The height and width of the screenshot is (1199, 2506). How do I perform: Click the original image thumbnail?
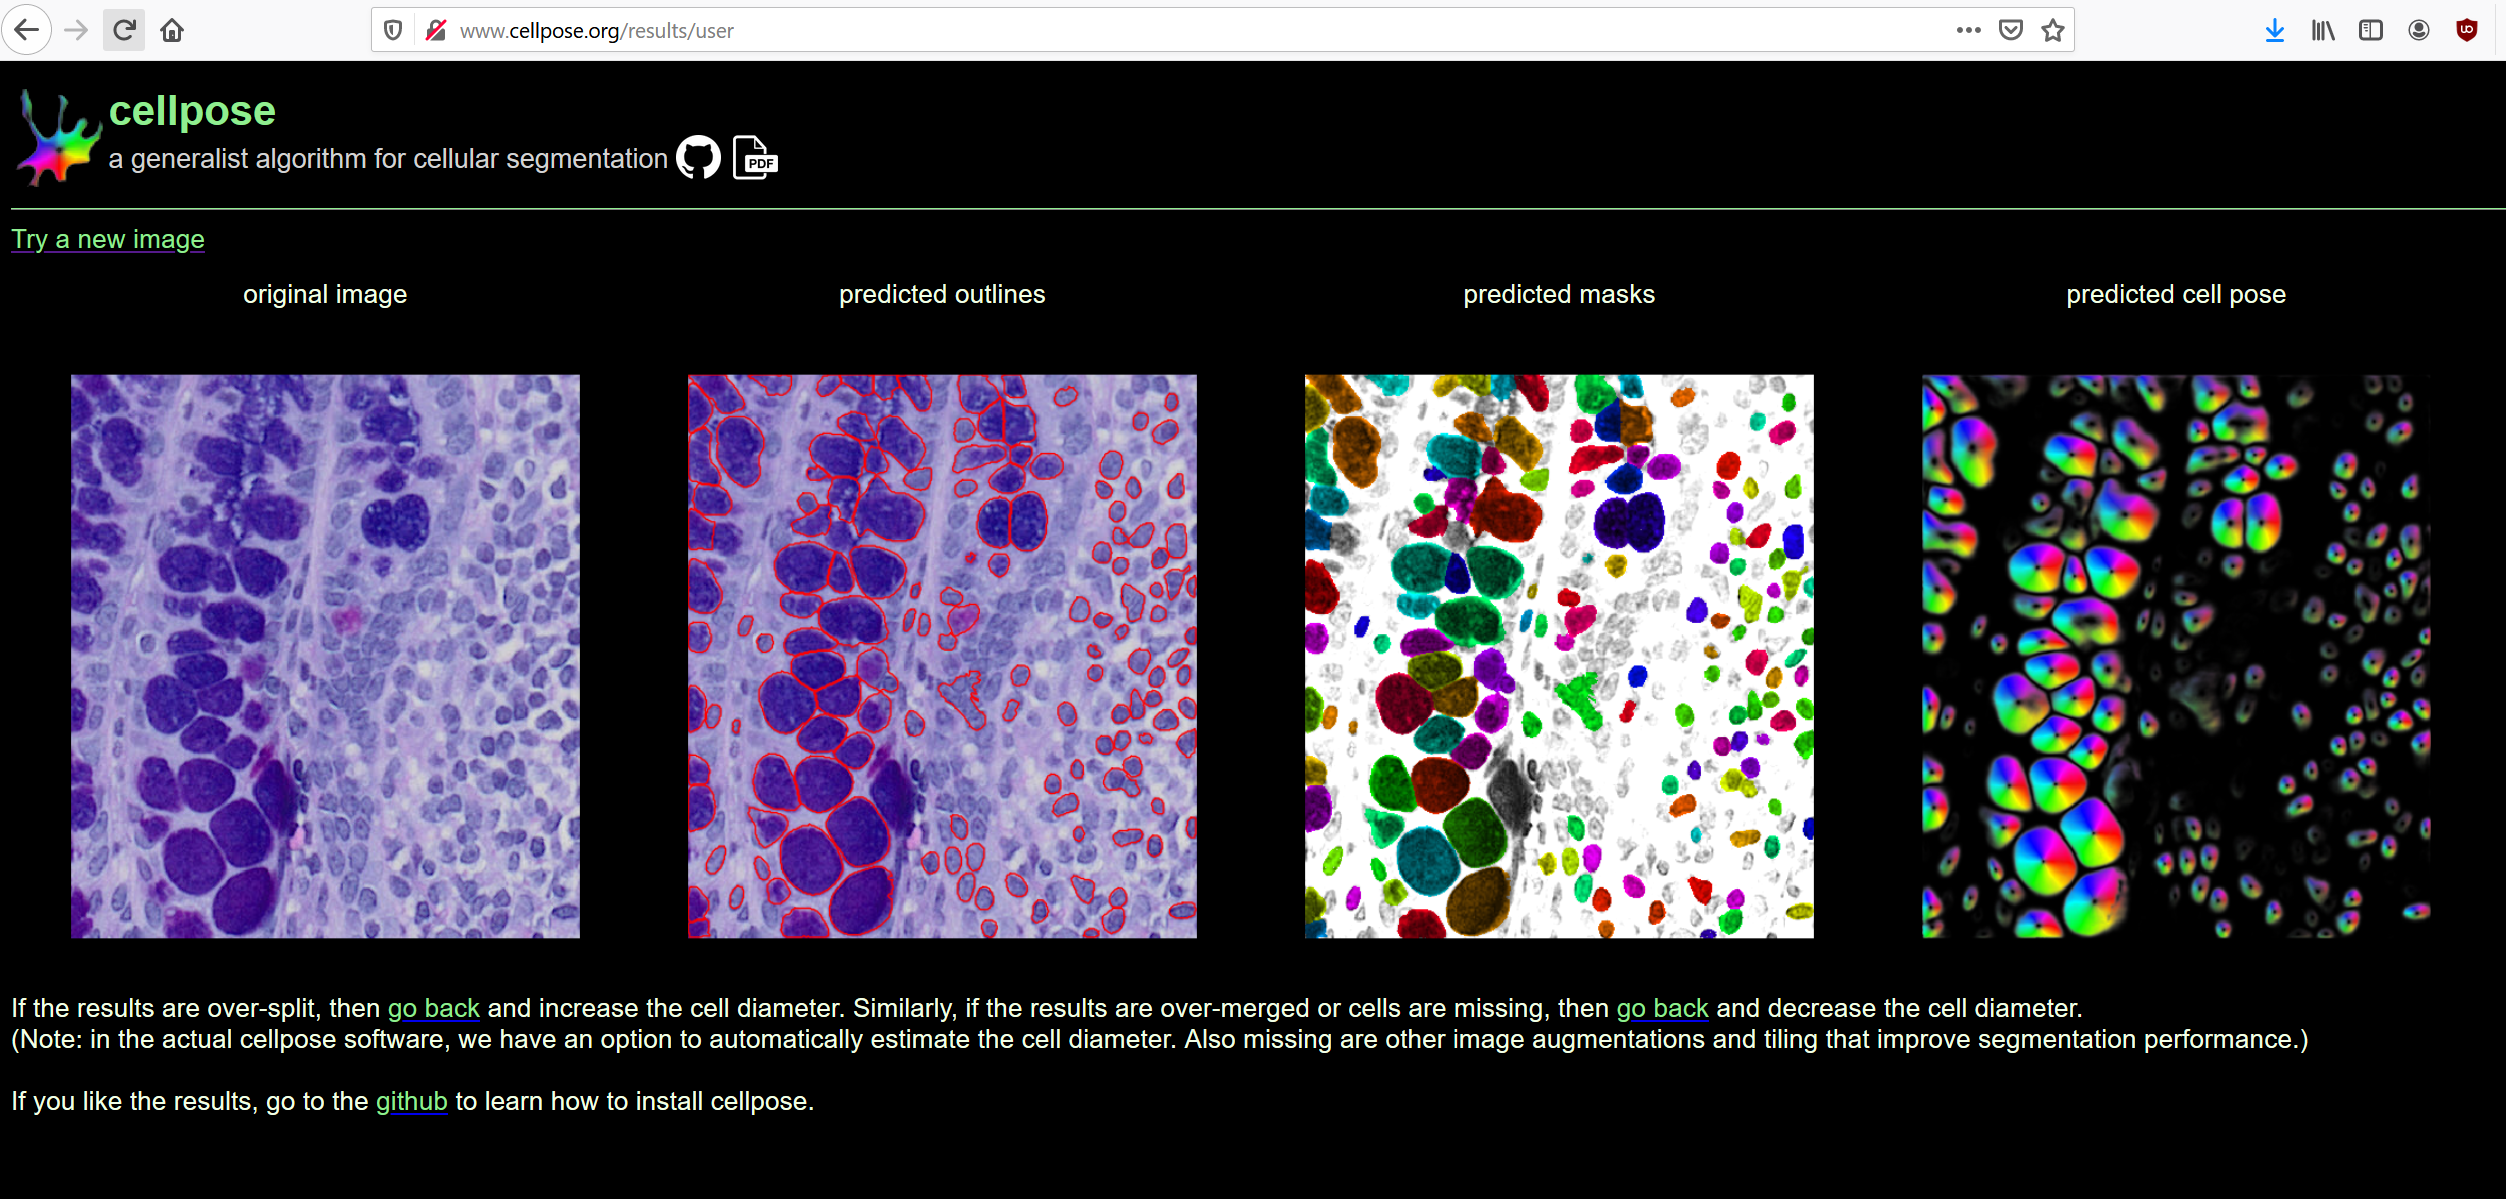pyautogui.click(x=325, y=656)
